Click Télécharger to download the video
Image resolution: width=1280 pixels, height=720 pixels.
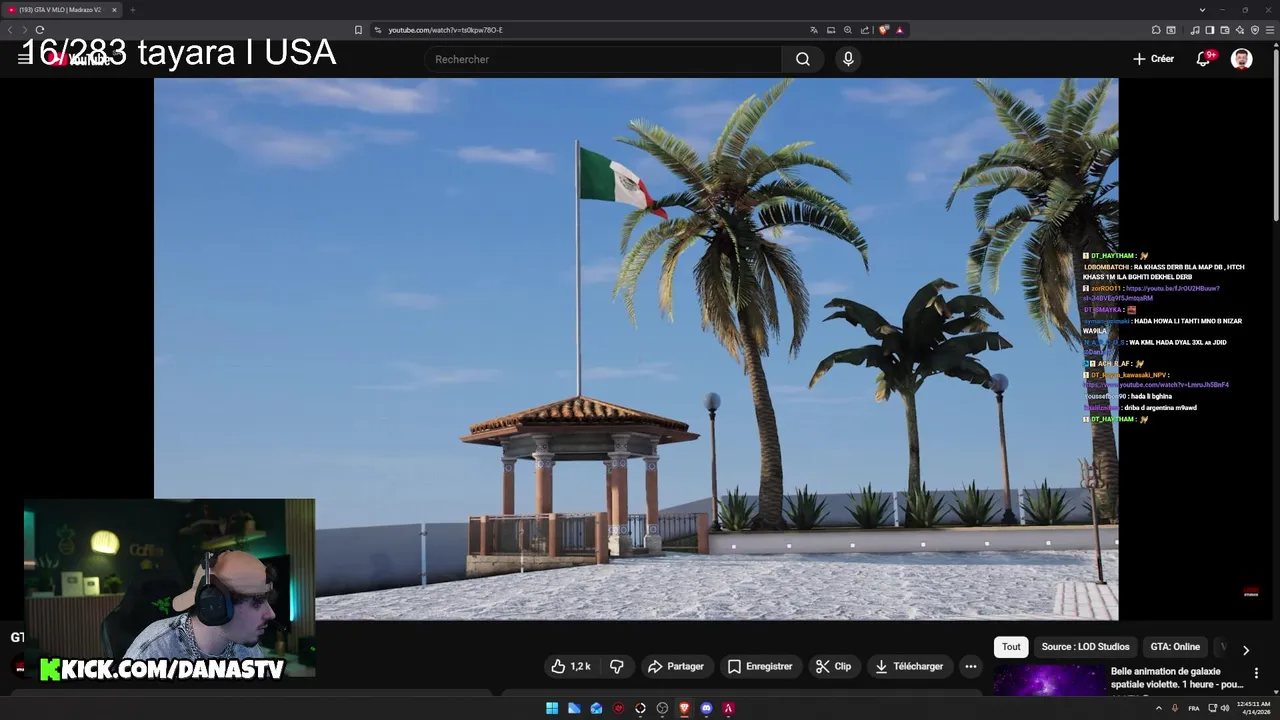pos(909,666)
